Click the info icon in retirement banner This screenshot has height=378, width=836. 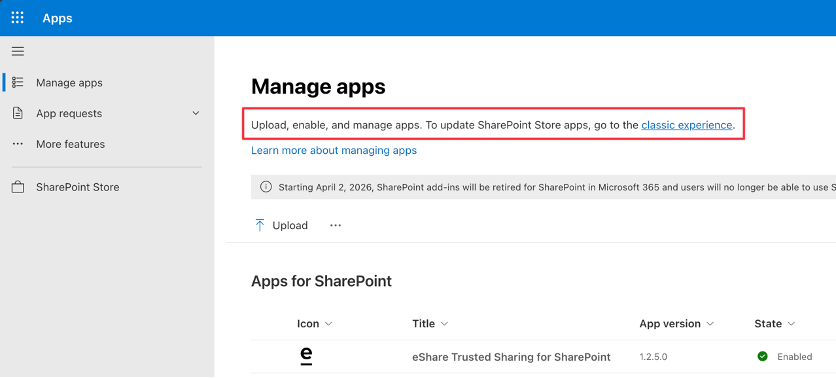265,187
